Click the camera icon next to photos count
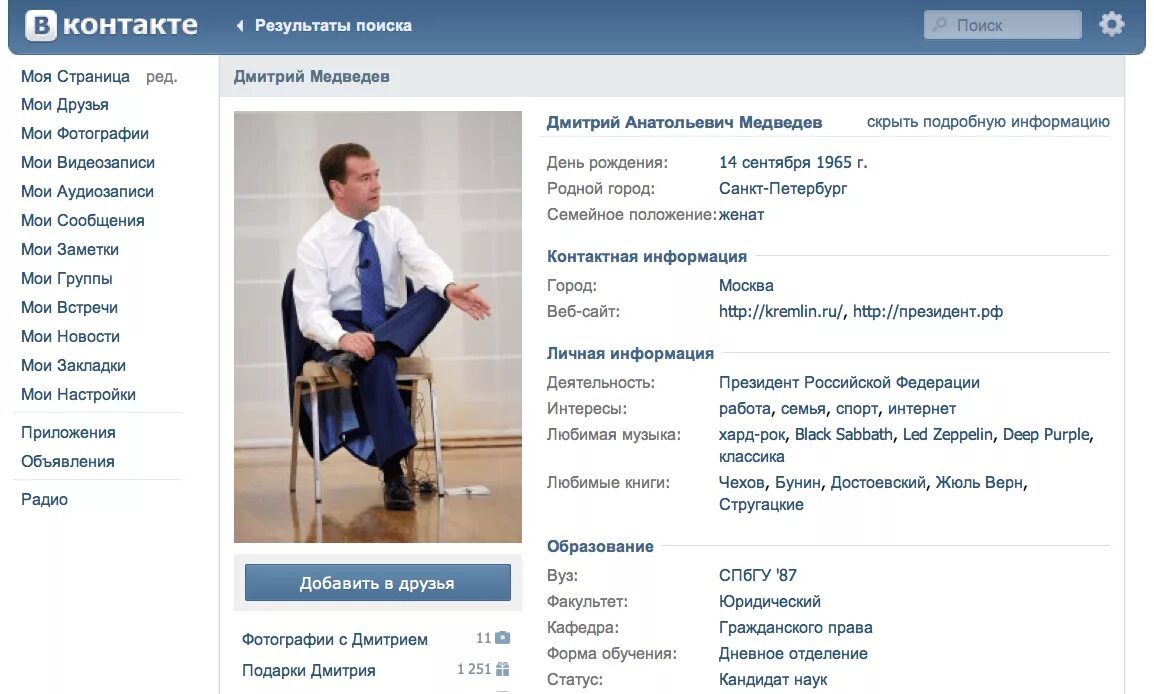The width and height of the screenshot is (1154, 694). coord(503,637)
